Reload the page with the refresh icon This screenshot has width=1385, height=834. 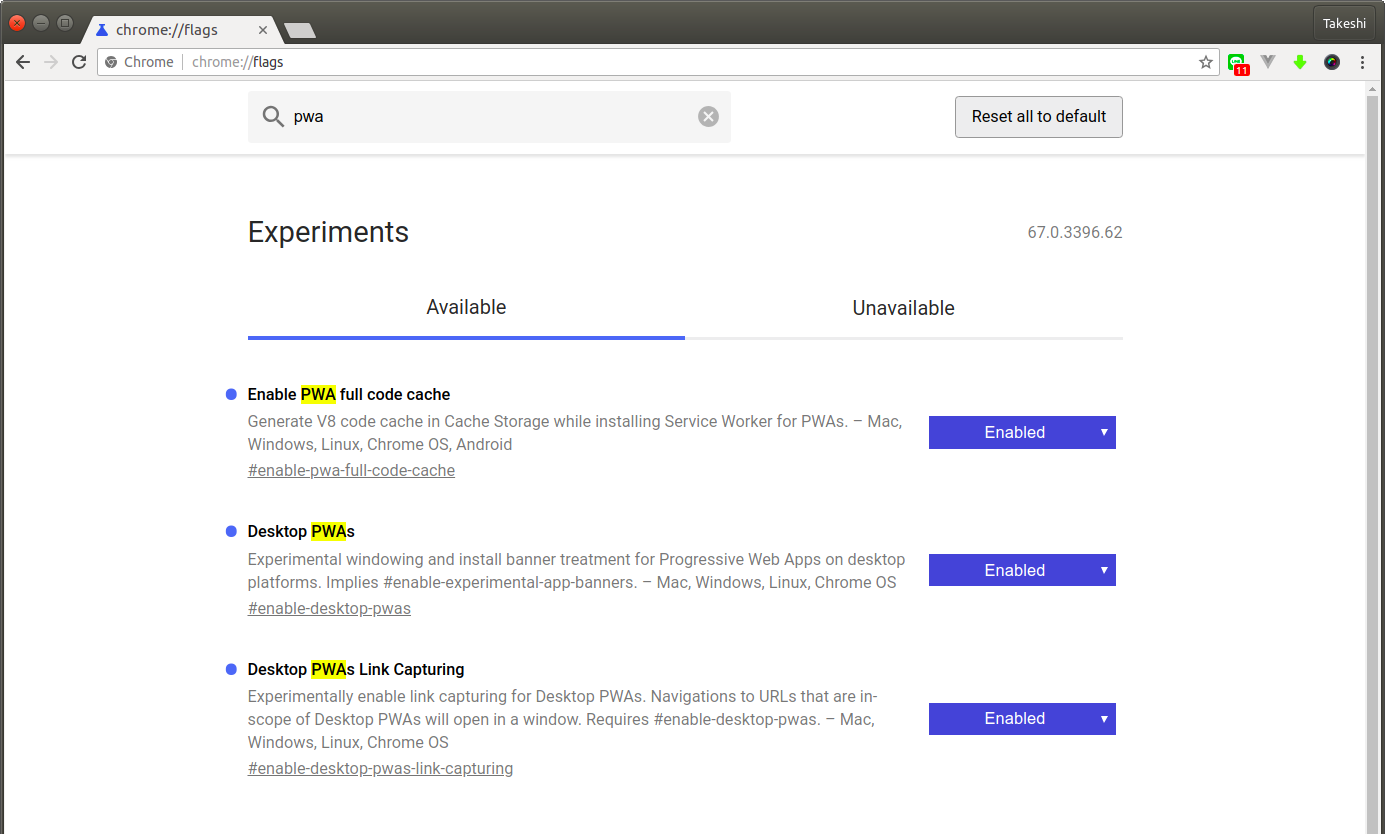click(x=79, y=62)
